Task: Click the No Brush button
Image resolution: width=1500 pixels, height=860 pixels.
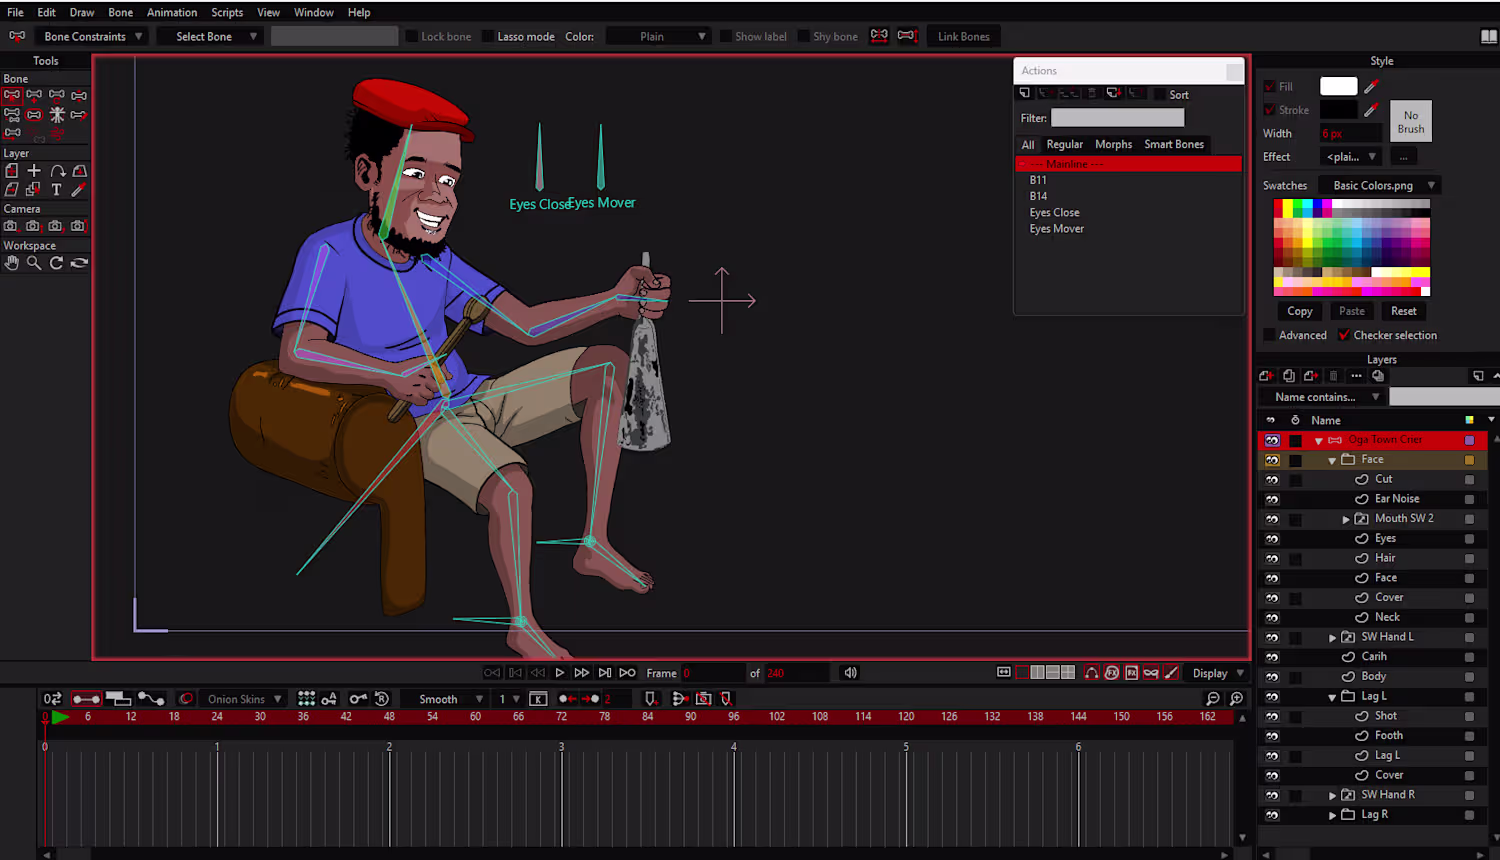Action: point(1411,121)
